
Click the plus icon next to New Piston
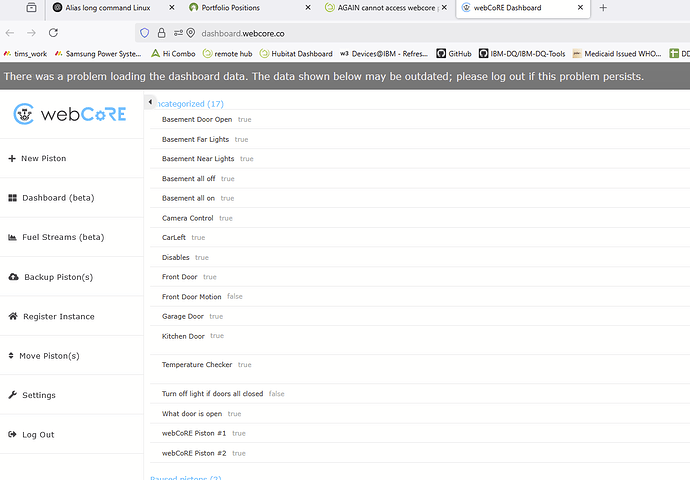point(12,158)
